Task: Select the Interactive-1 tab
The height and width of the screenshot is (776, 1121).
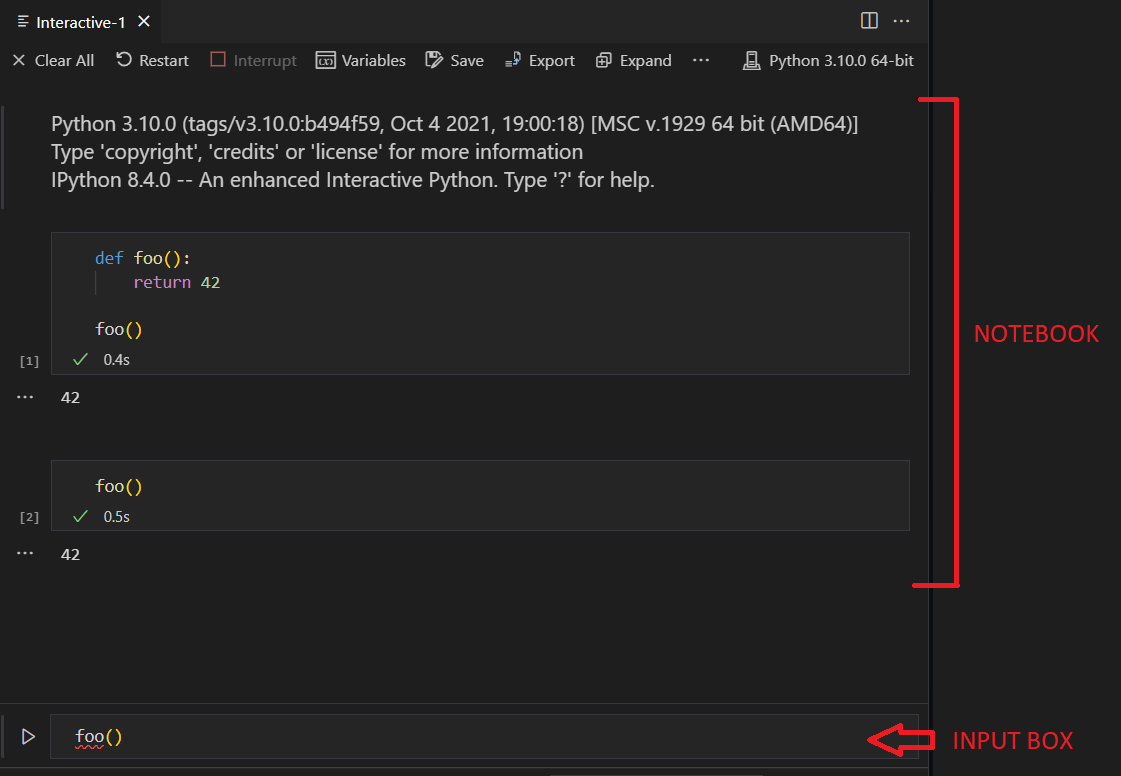Action: [78, 20]
